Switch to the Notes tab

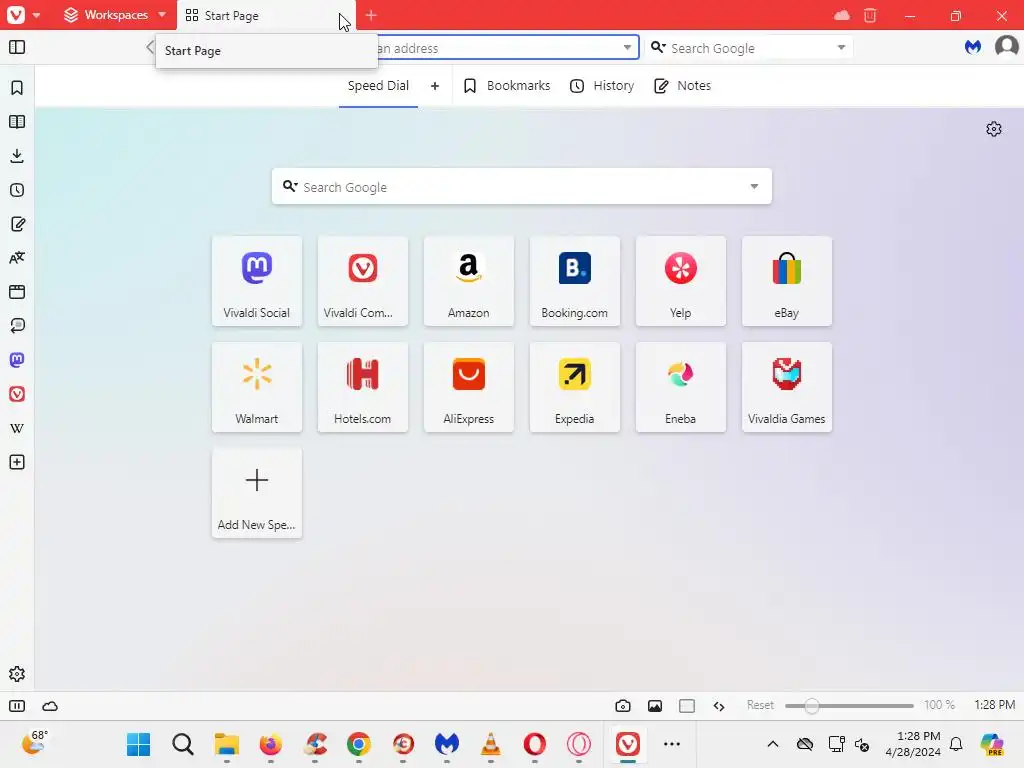[x=682, y=86]
